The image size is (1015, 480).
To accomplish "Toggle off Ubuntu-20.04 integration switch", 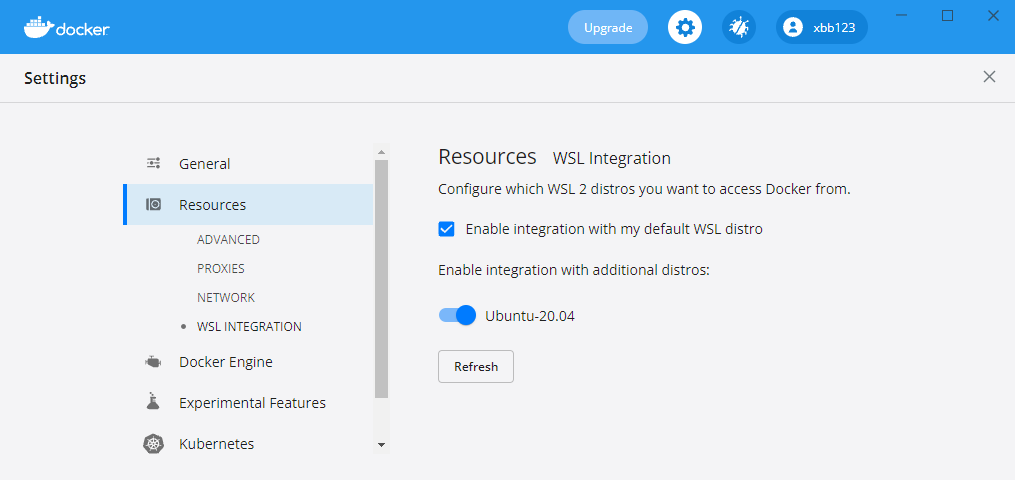I will [457, 316].
